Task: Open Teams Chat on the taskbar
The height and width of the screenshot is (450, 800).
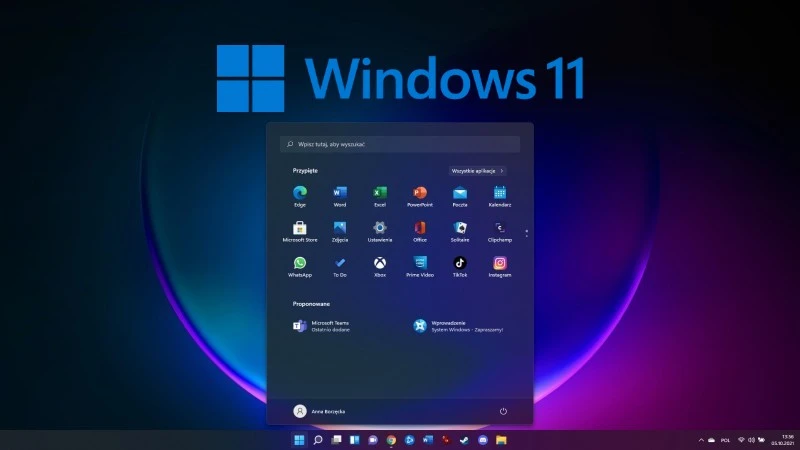Action: 373,440
